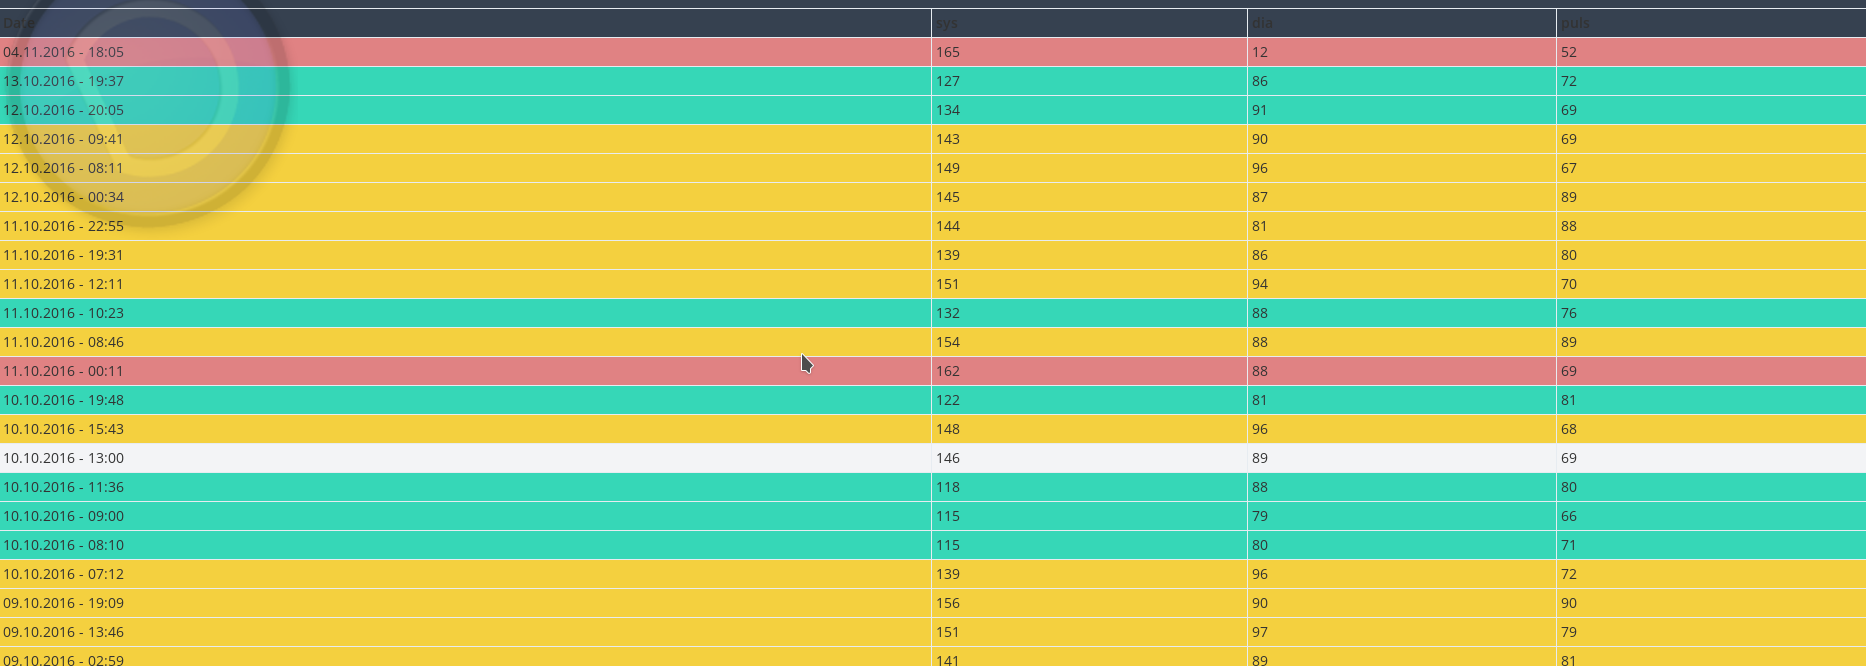Screen dimensions: 1866x666
Task: Select dia value 86 in the 11.10.2016 19:31 row
Action: (x=1402, y=255)
